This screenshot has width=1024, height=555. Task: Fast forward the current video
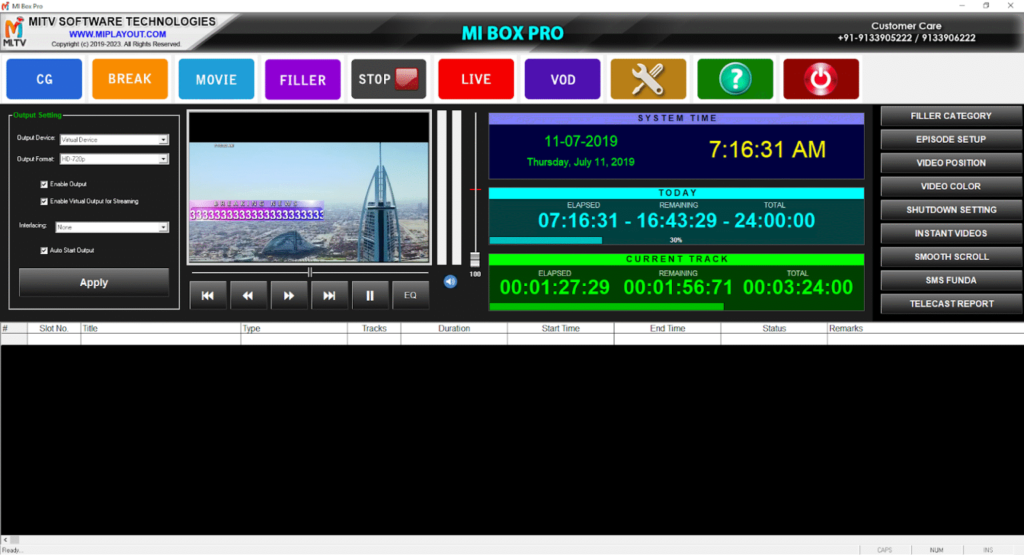point(289,296)
